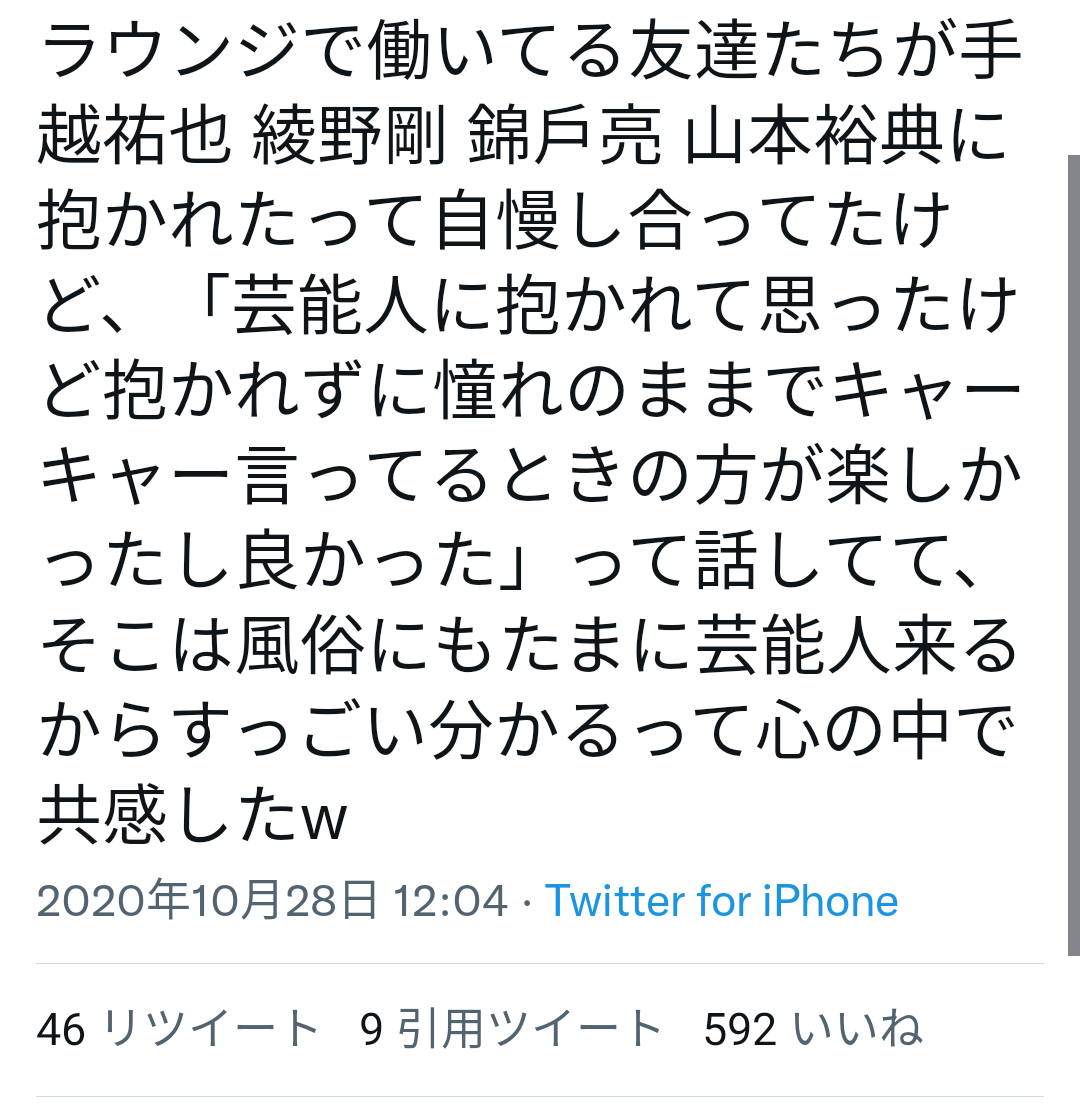Image resolution: width=1080 pixels, height=1111 pixels.
Task: Click the tweet's first line starting ラウンジで
Action: tap(529, 51)
